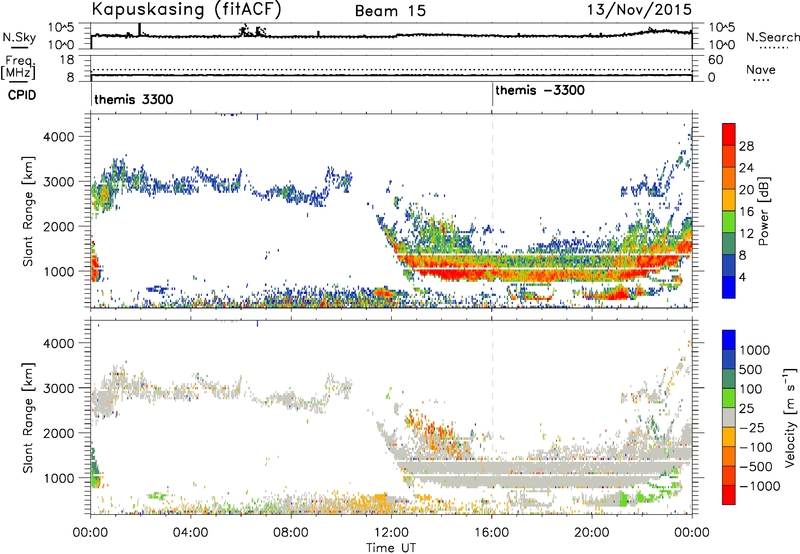The image size is (800, 554).
Task: Click the 08:00 time tick label
Action: 291,533
